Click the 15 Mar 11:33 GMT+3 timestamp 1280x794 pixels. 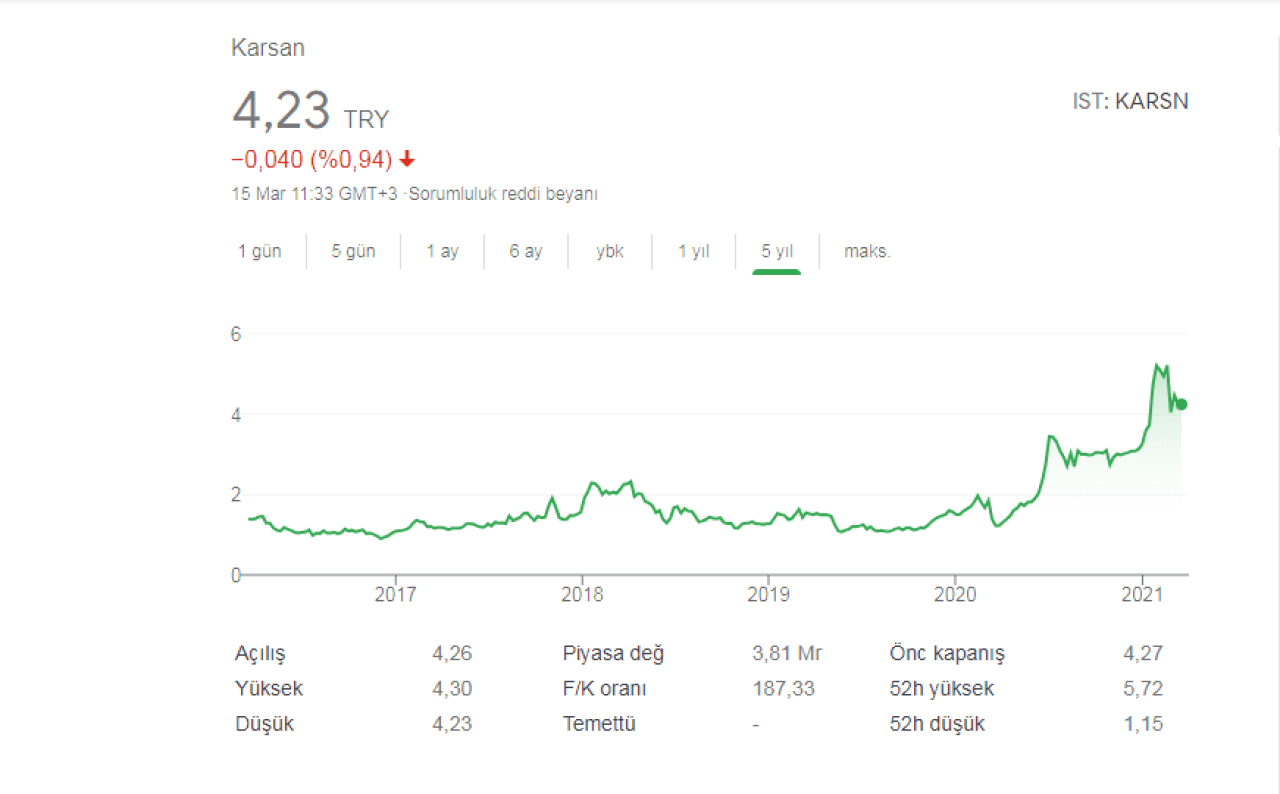tap(316, 194)
